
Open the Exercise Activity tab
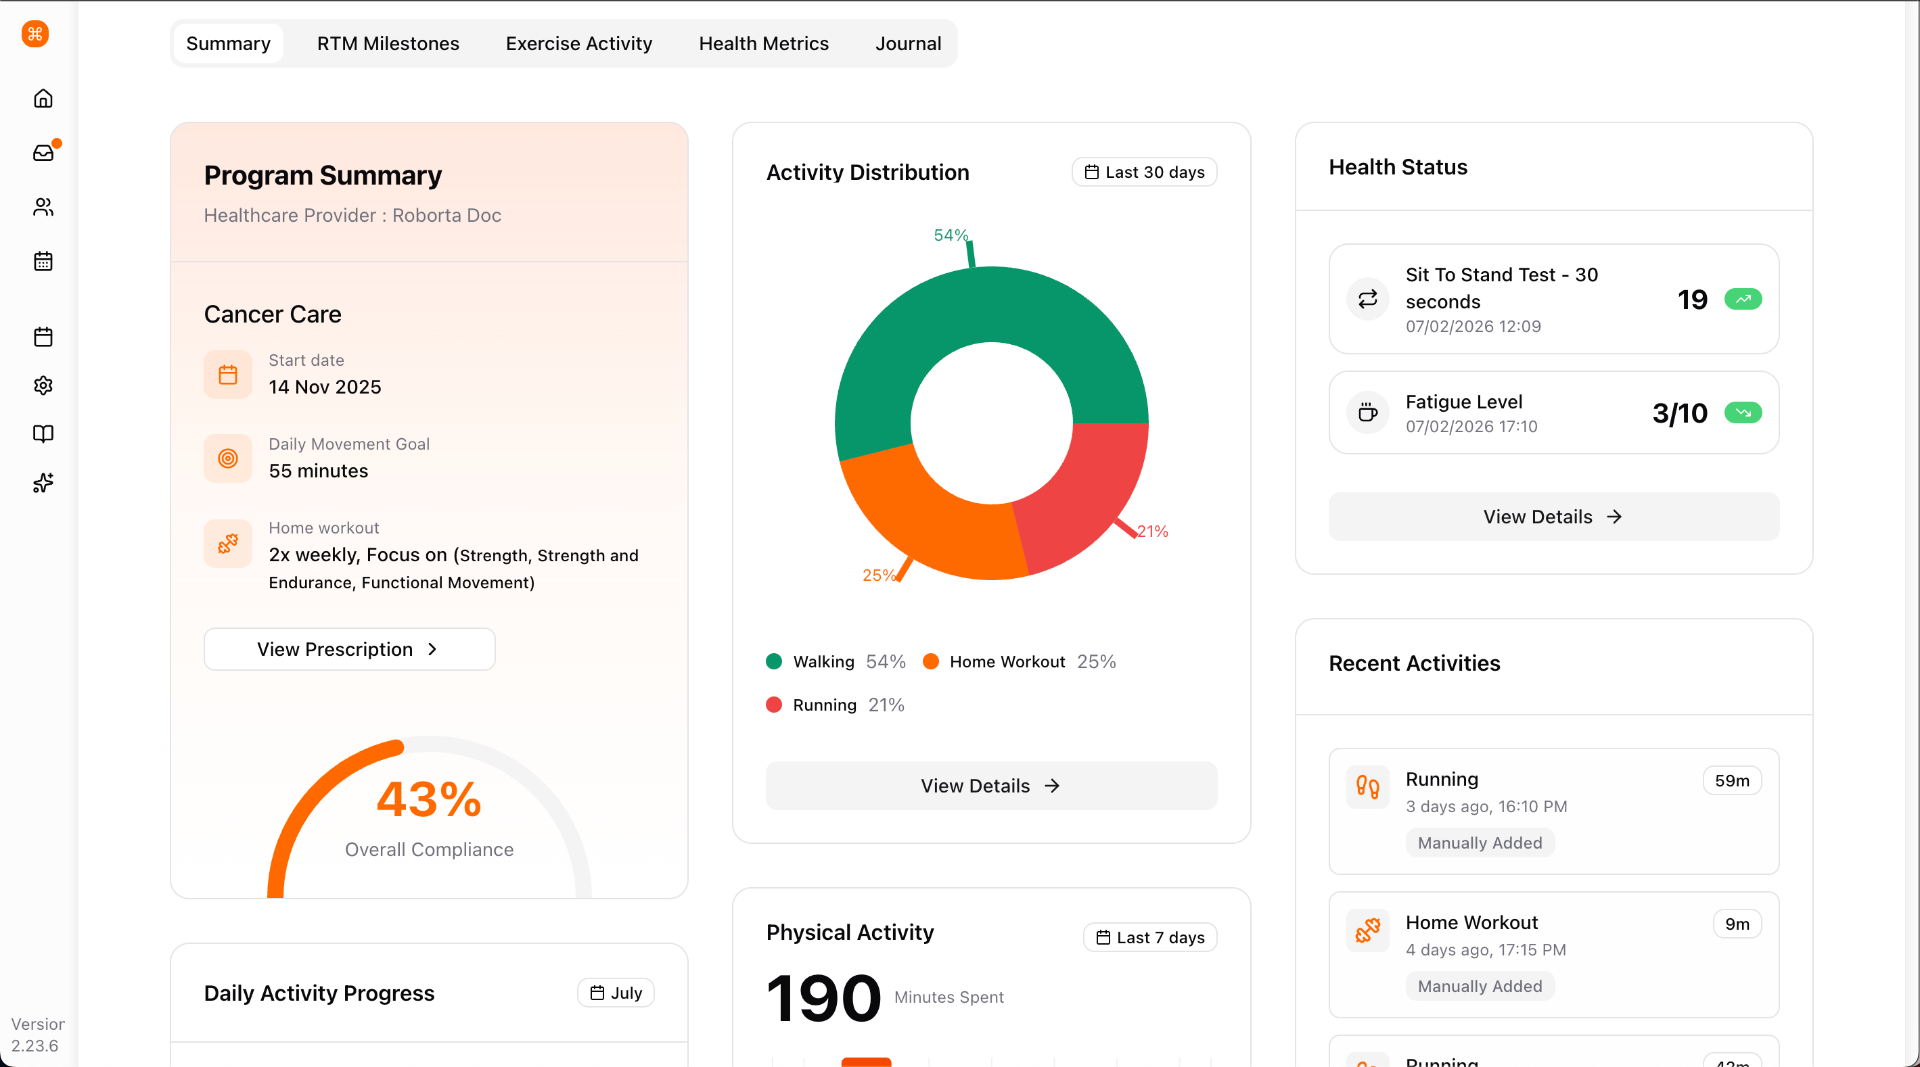click(579, 44)
